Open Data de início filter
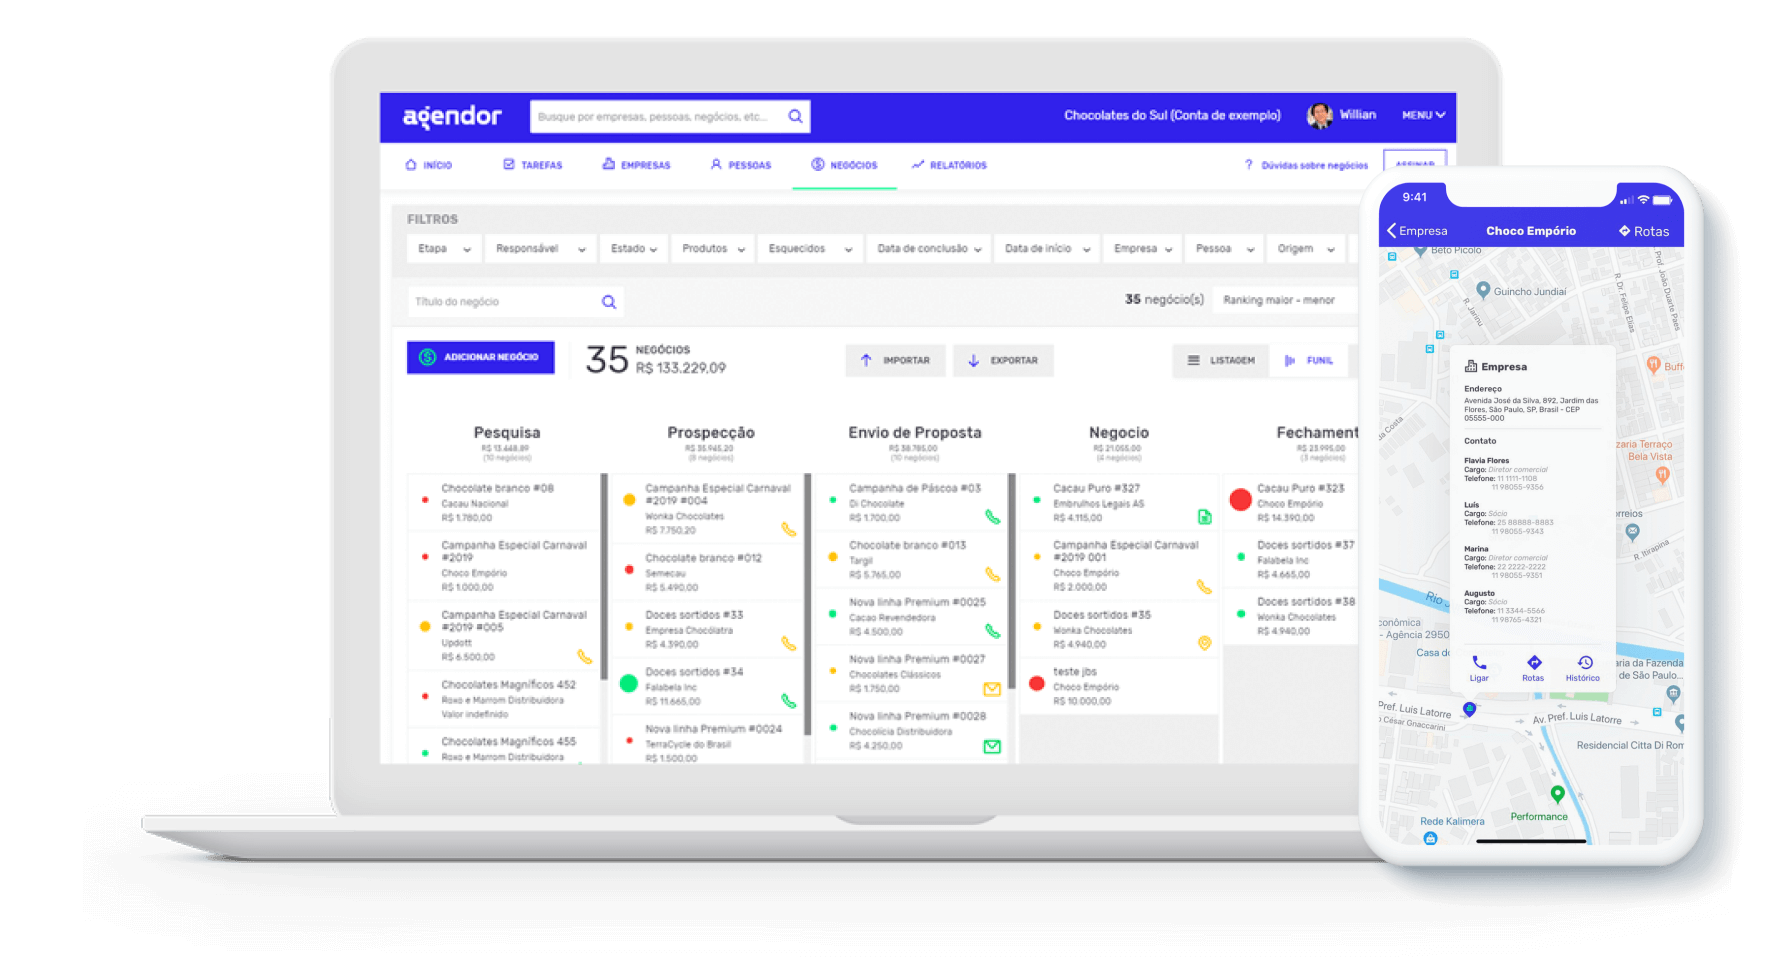Image resolution: width=1766 pixels, height=966 pixels. point(1047,249)
